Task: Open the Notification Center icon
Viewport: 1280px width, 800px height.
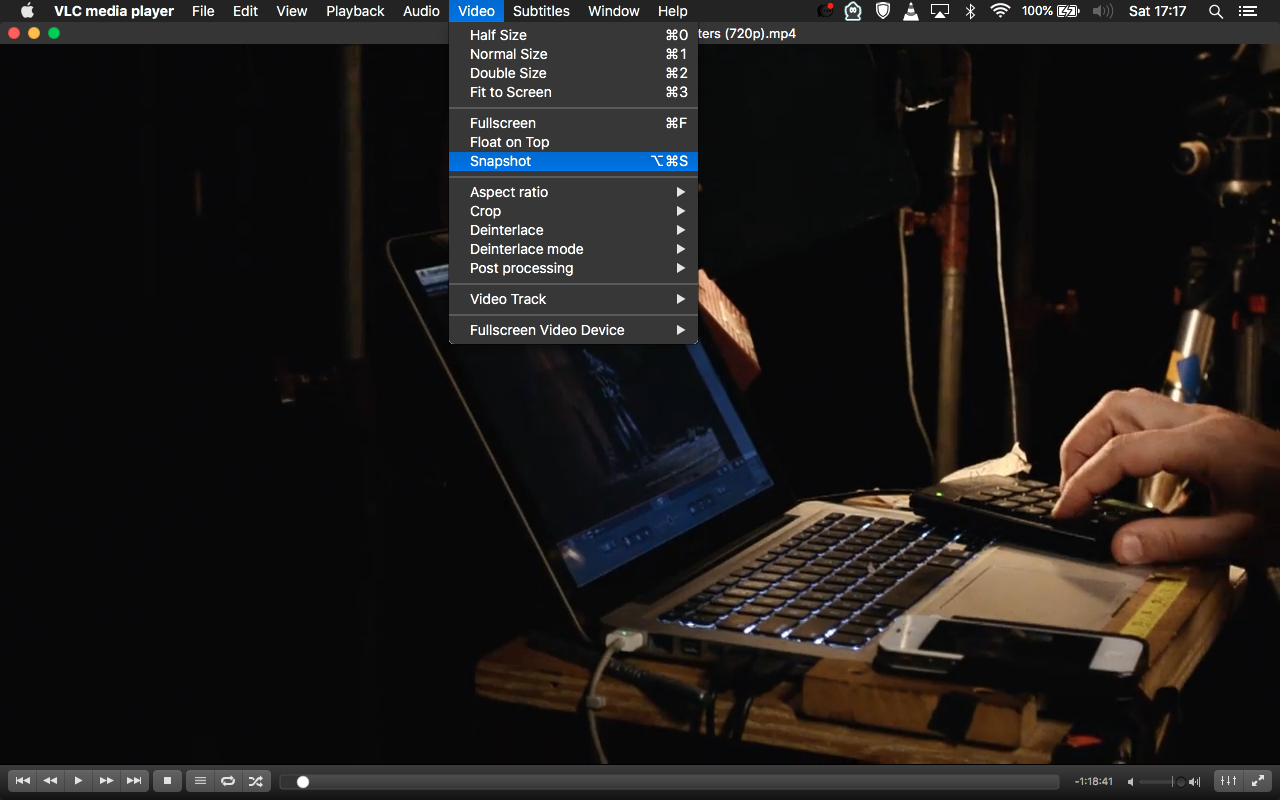Action: click(x=1246, y=11)
